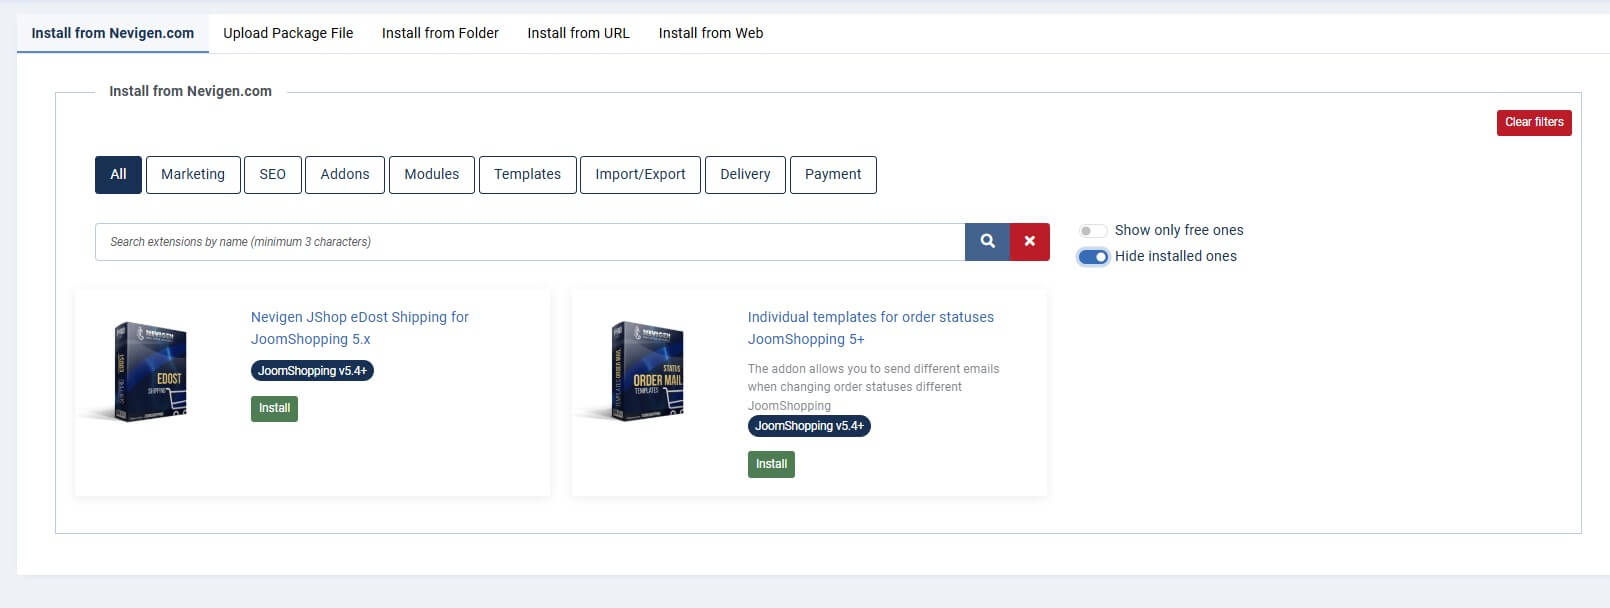The width and height of the screenshot is (1610, 608).
Task: Click the magnifying glass search button
Action: [987, 242]
